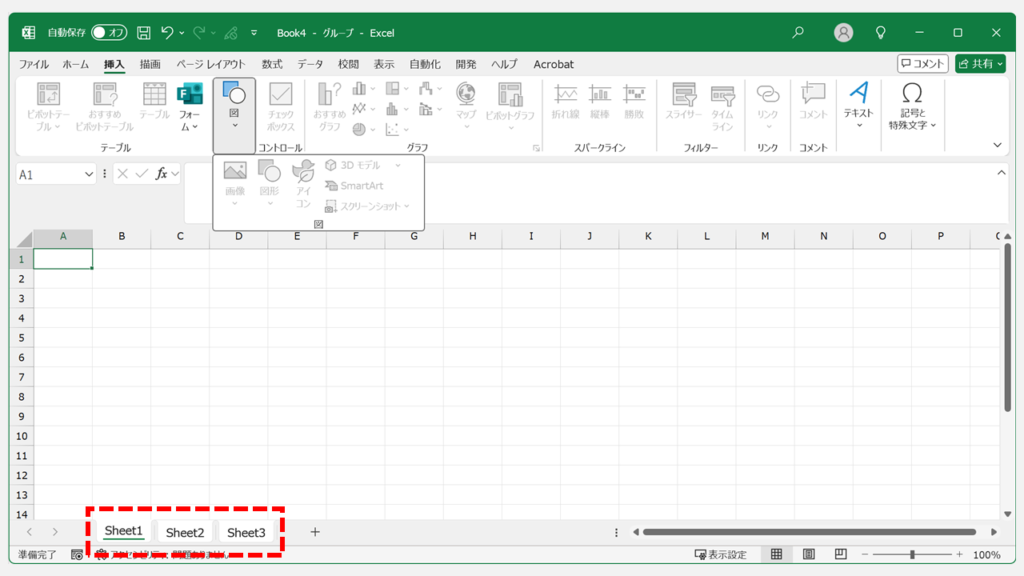This screenshot has height=576, width=1024.
Task: Switch to the ページ レイアウト tab
Action: tap(211, 64)
